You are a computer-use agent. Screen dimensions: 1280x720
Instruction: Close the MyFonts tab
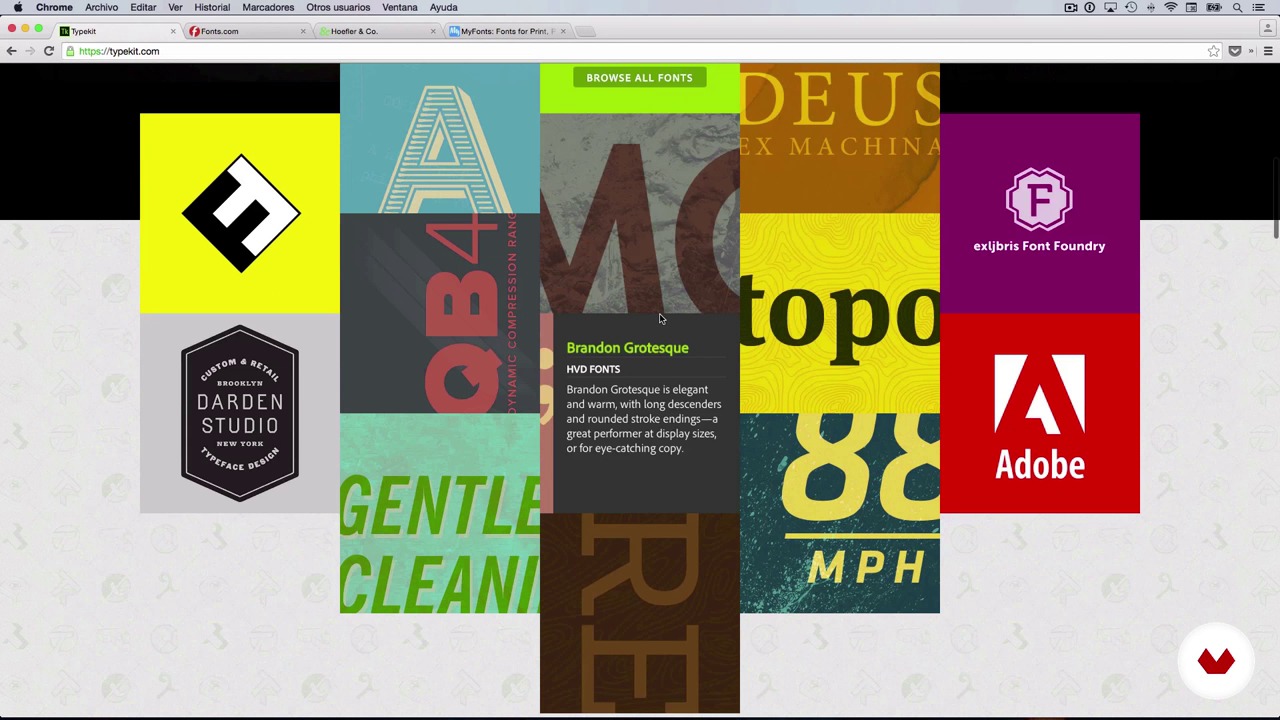(563, 31)
